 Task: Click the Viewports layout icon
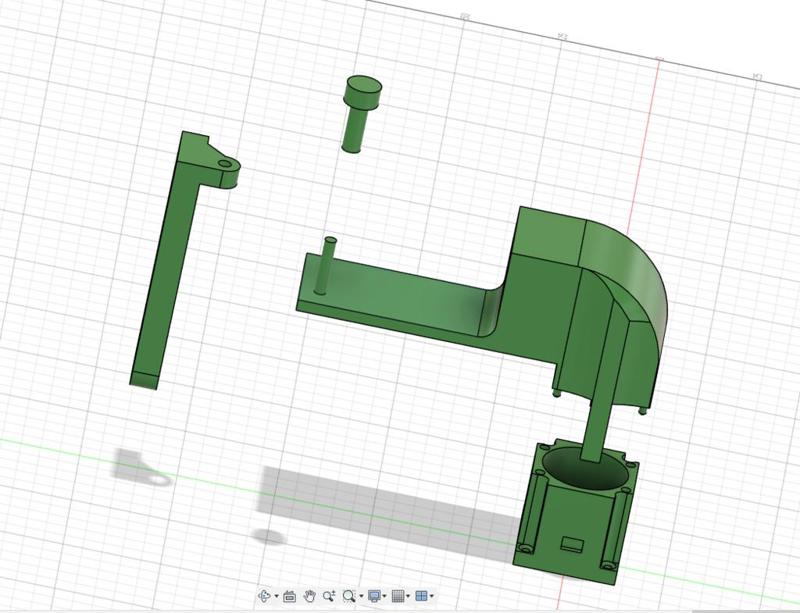tap(421, 596)
